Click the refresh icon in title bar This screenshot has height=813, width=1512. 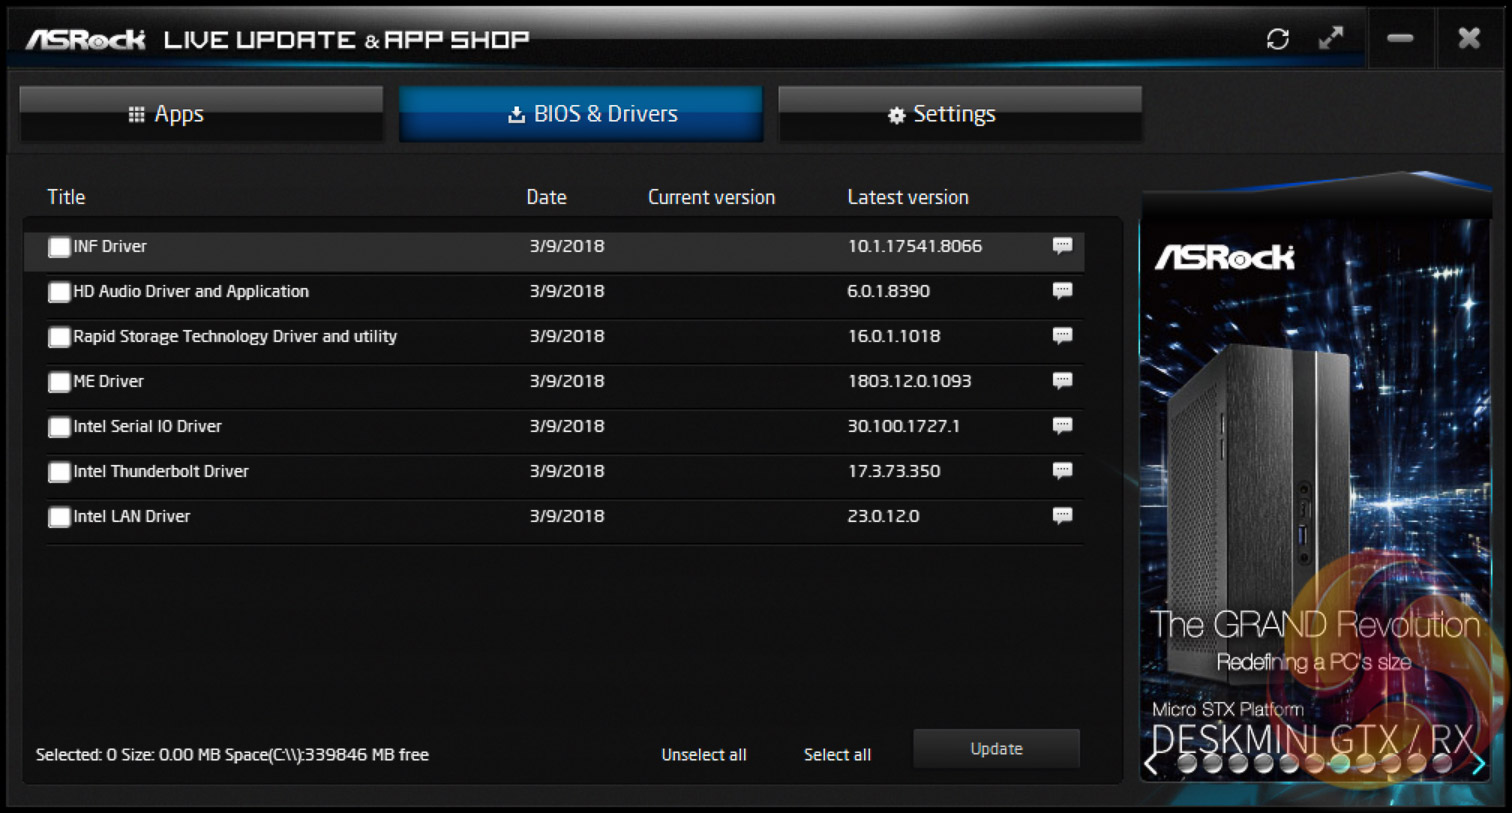tap(1277, 39)
